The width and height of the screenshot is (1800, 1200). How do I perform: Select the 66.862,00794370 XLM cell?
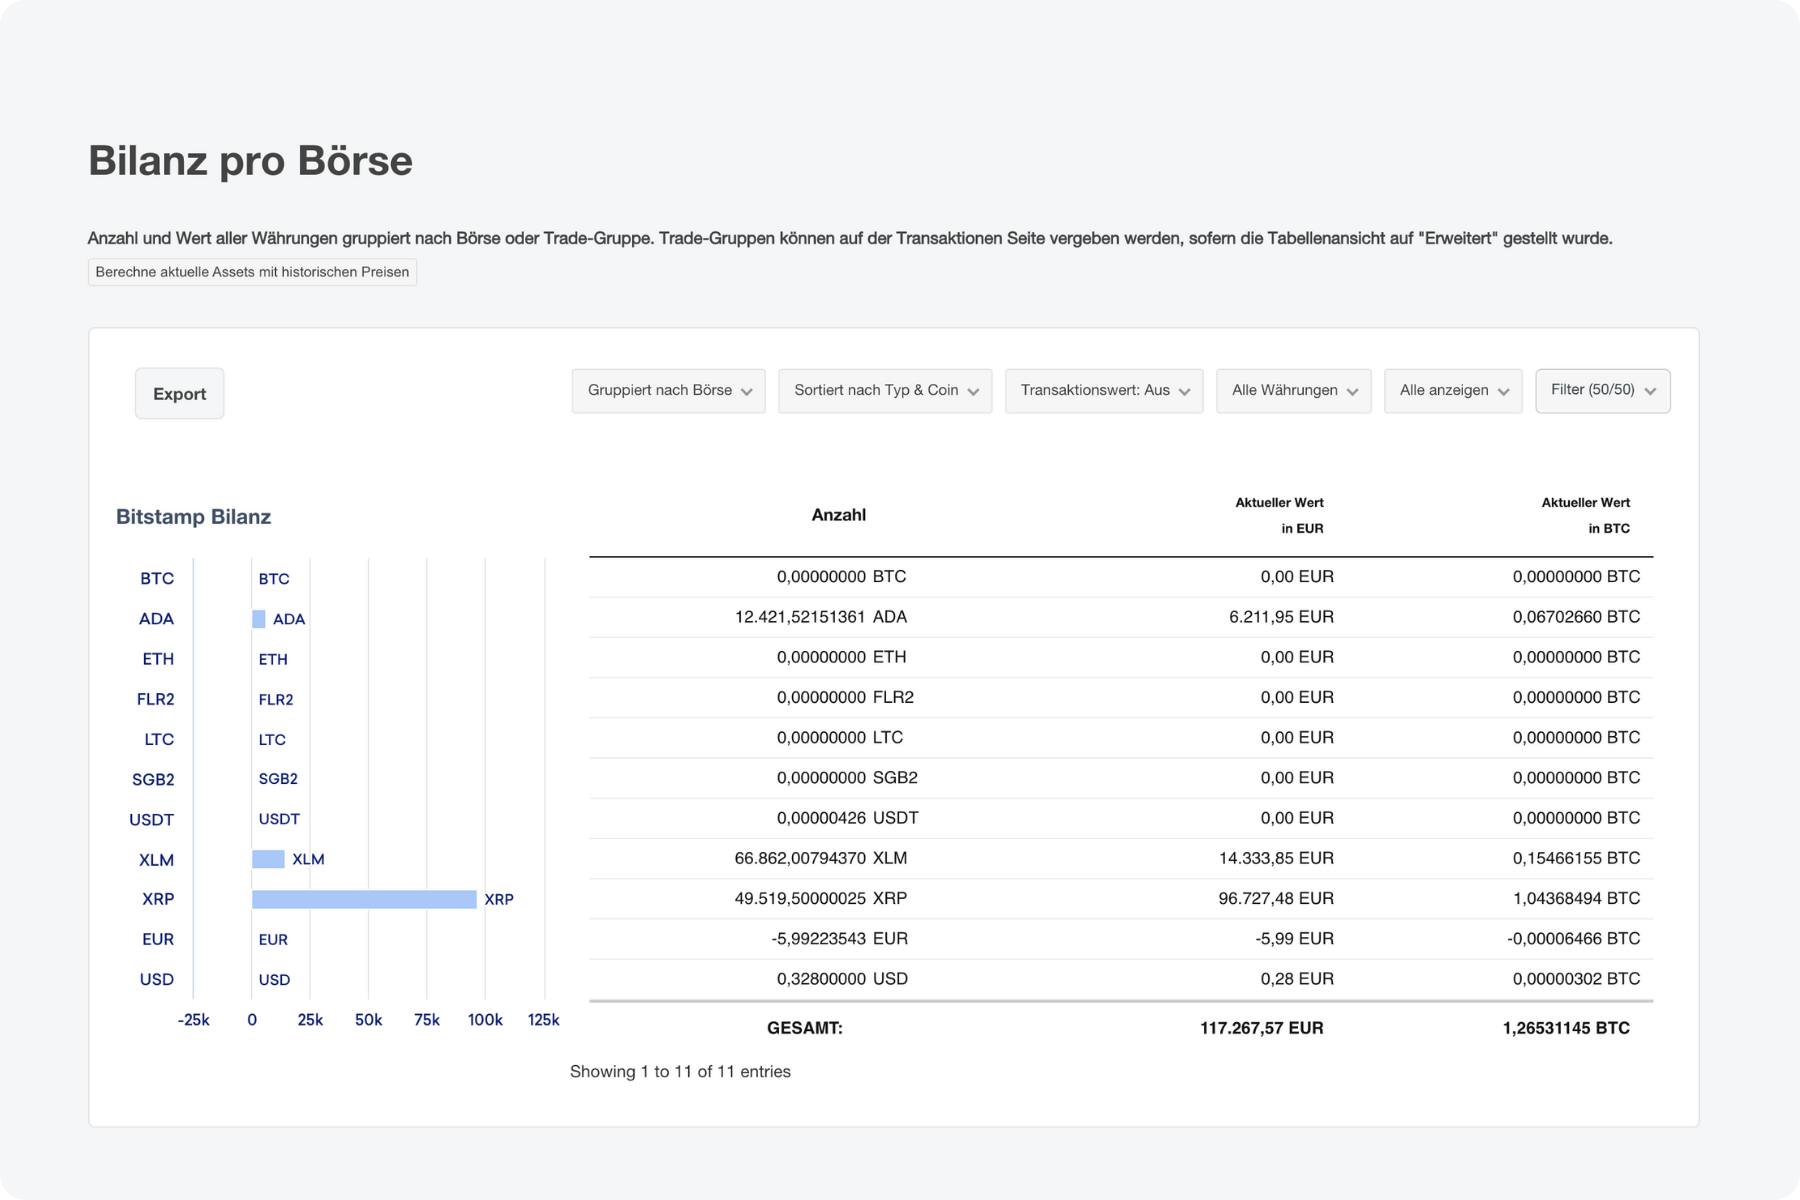820,858
